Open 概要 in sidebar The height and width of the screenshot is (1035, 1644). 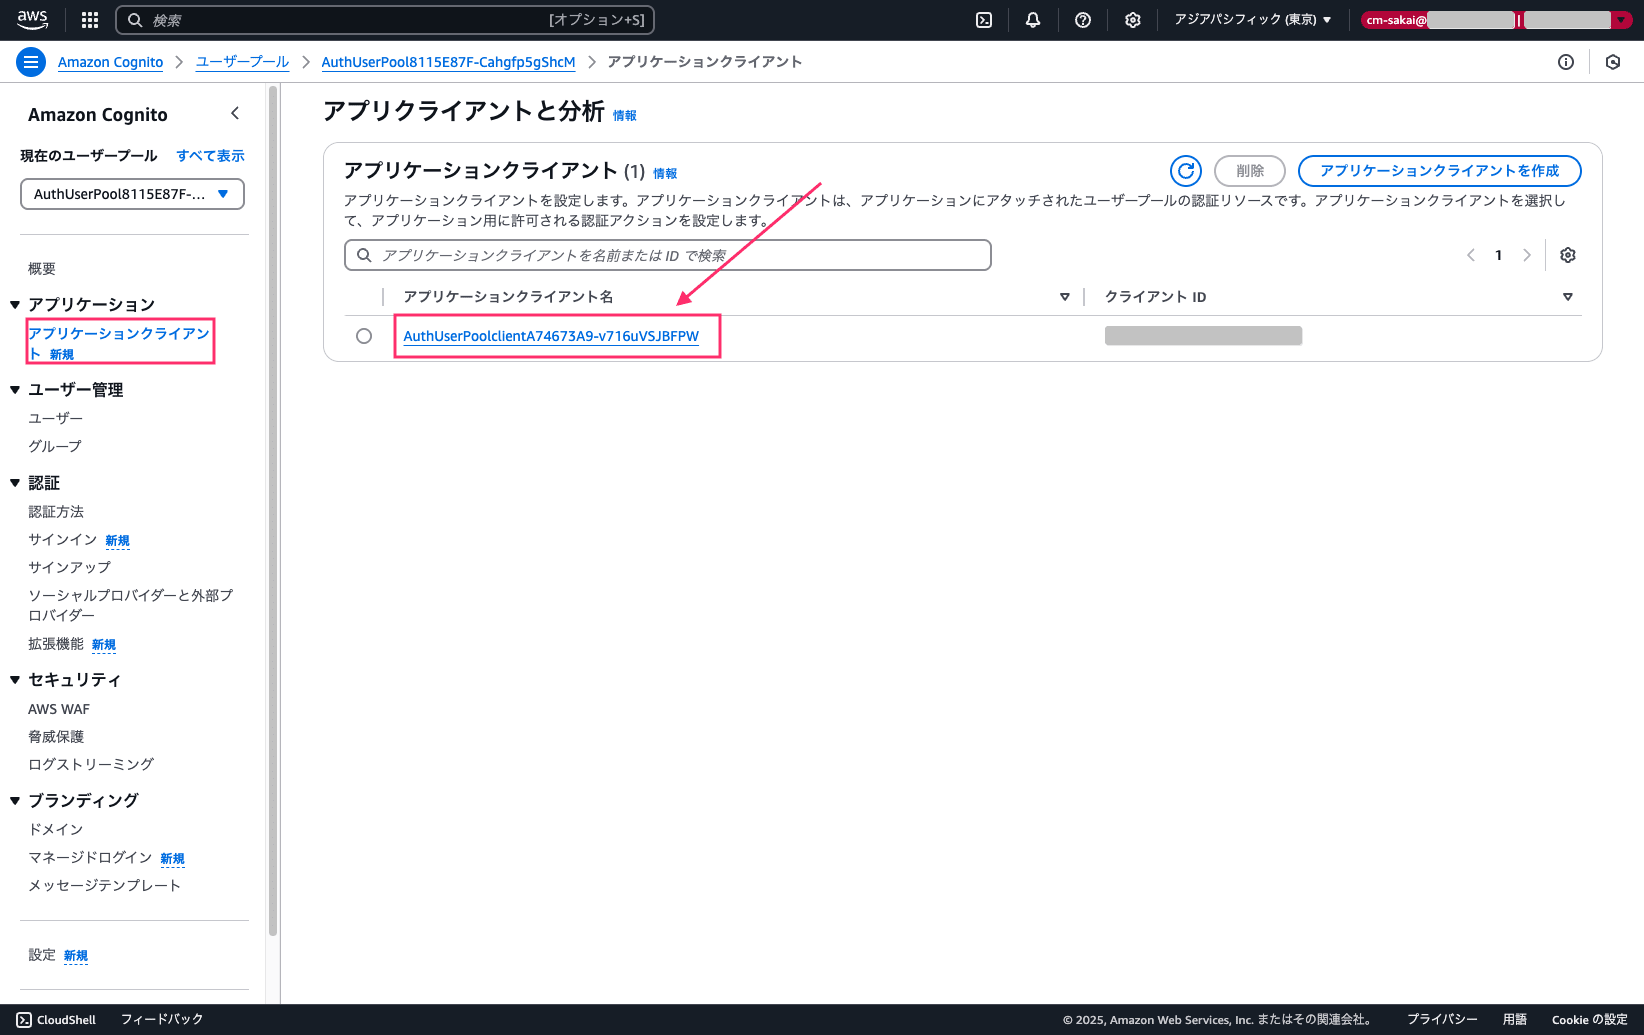42,269
